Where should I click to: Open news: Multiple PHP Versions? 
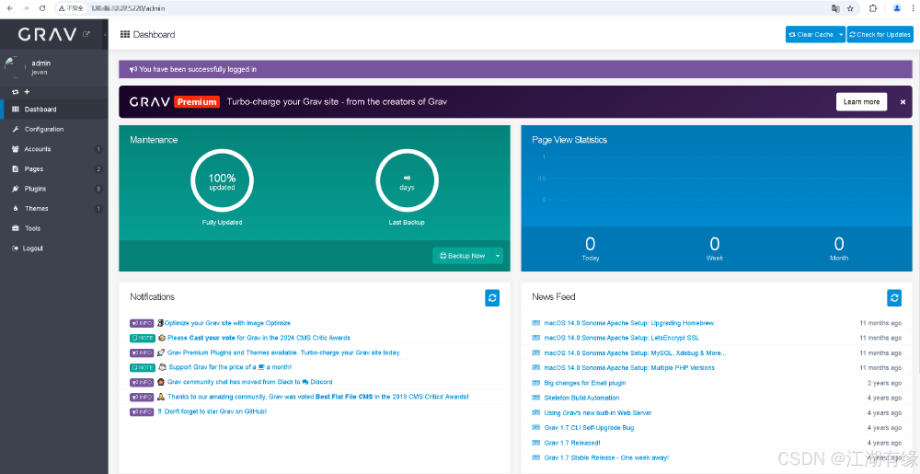point(630,368)
